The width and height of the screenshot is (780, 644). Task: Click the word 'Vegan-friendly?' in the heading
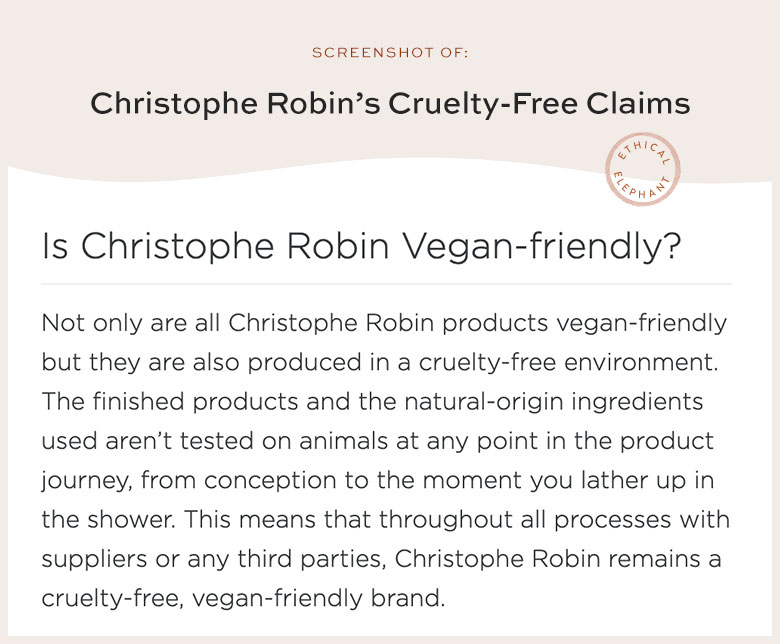click(x=541, y=246)
